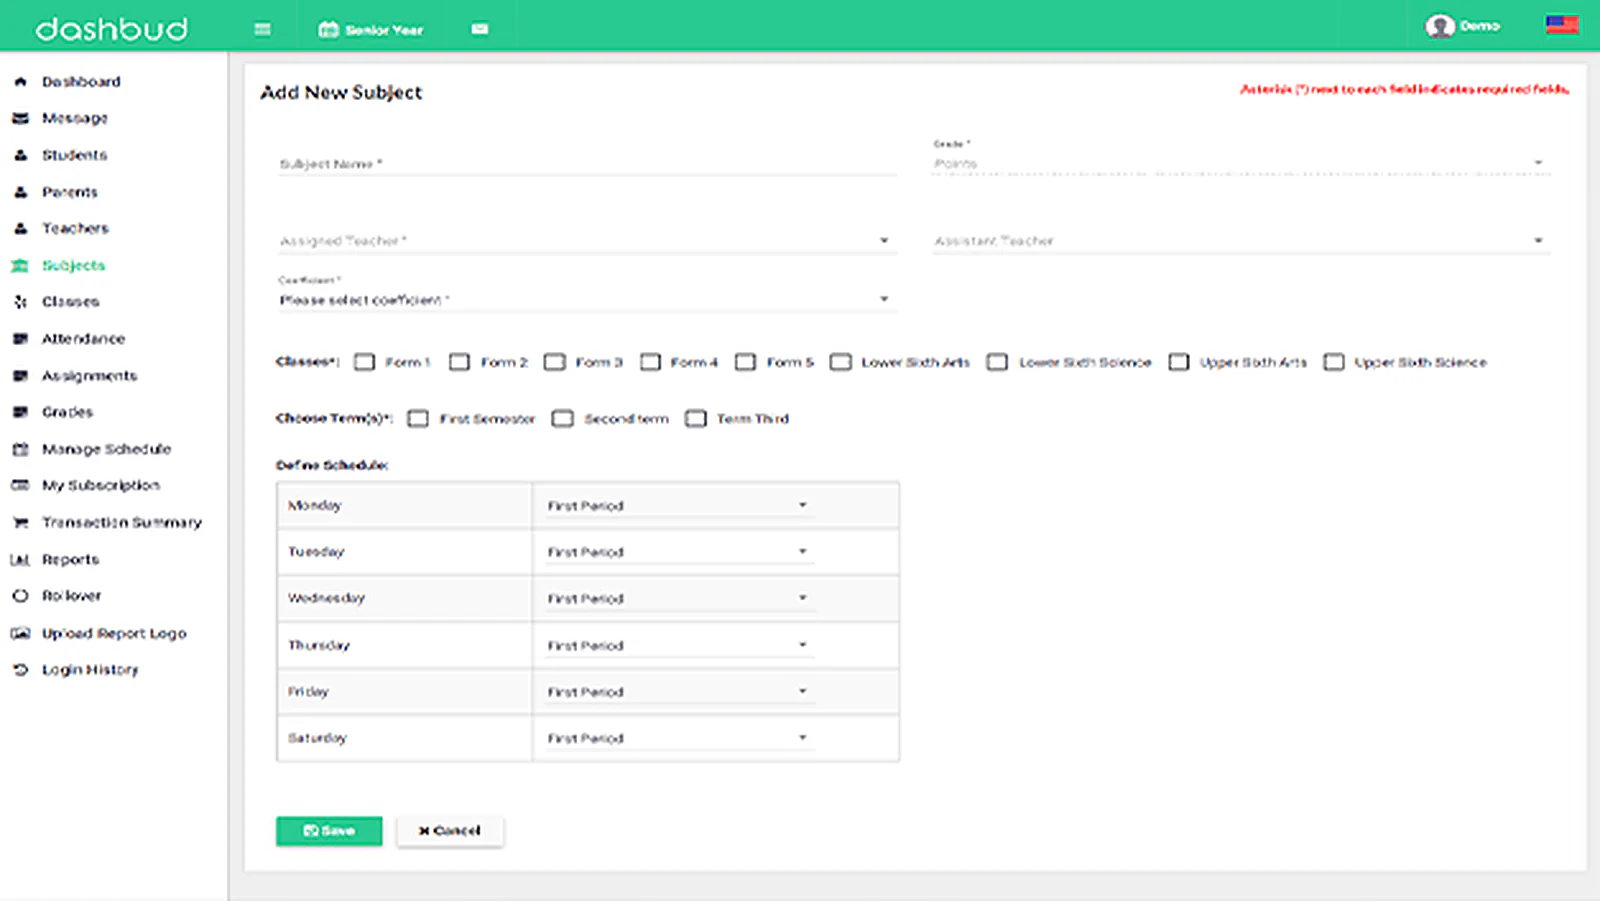The height and width of the screenshot is (901, 1600).
Task: Open Wednesday's period dropdown
Action: [x=679, y=599]
